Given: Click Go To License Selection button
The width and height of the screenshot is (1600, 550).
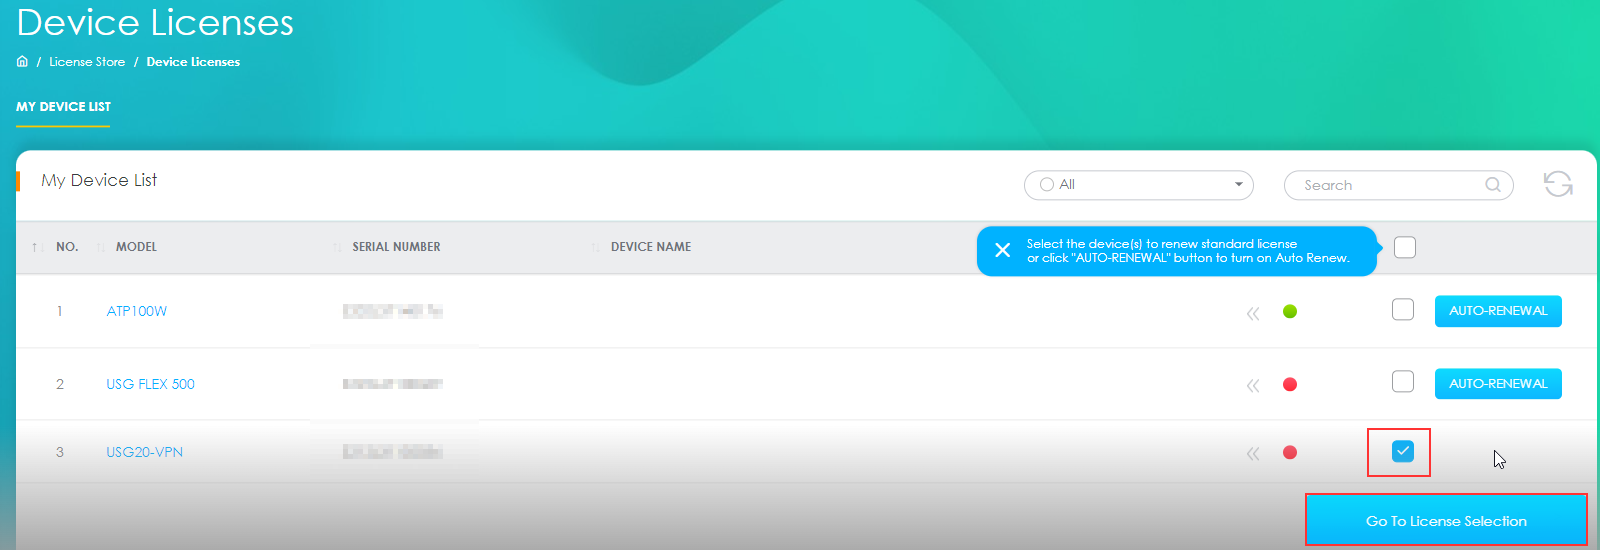Looking at the screenshot, I should pyautogui.click(x=1446, y=520).
